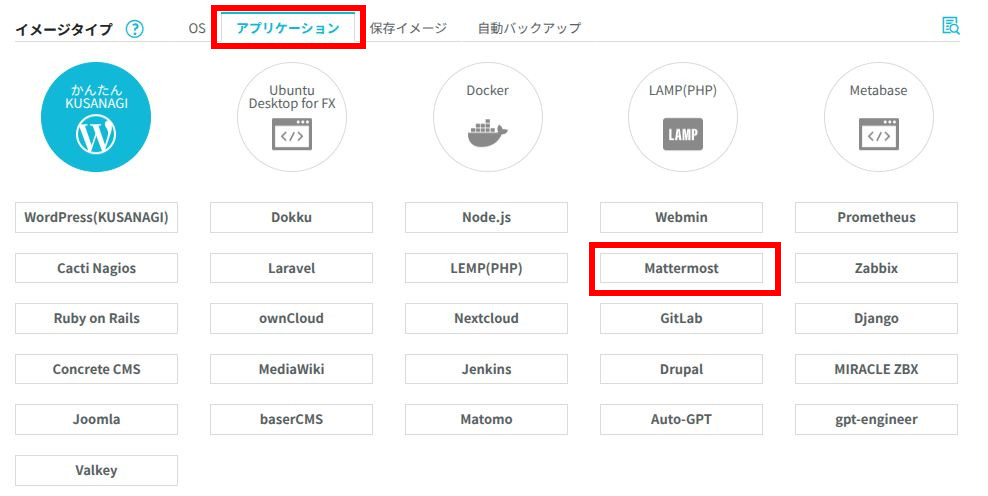Select the Matomo application
This screenshot has height=496, width=988.
pyautogui.click(x=486, y=419)
